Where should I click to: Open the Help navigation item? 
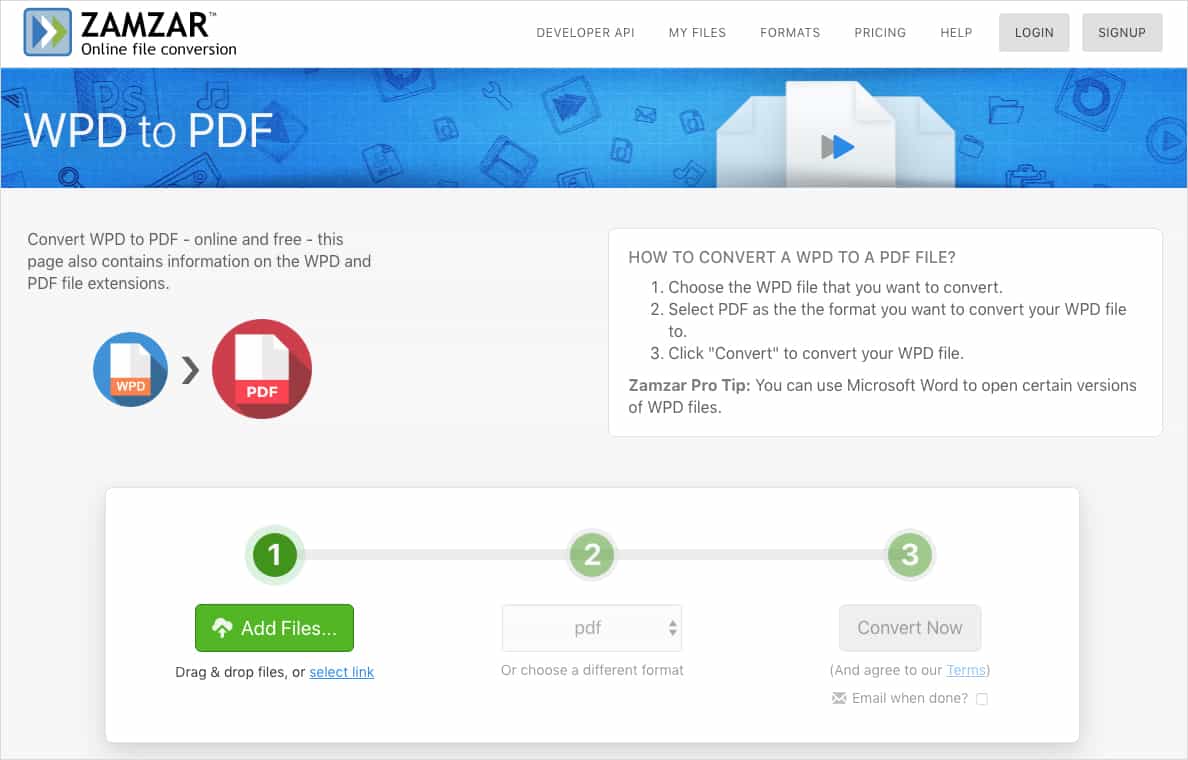click(956, 33)
